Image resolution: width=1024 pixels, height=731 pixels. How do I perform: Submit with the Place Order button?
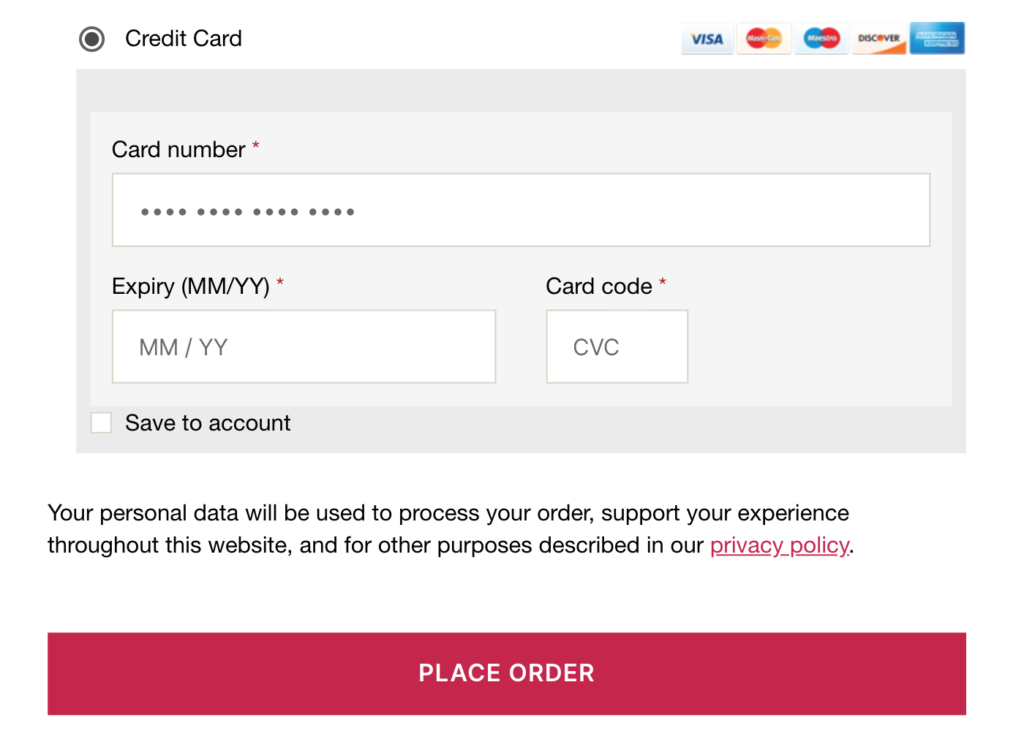click(x=507, y=674)
